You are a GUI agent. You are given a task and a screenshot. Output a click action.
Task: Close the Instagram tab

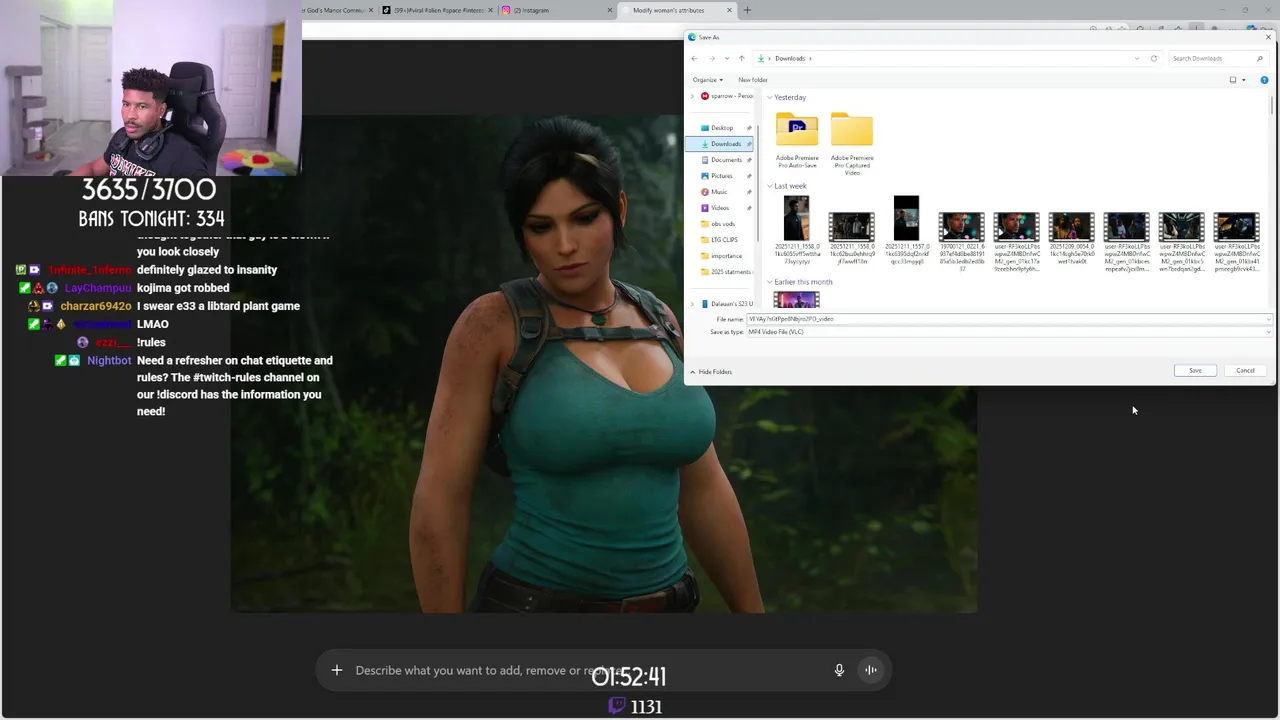610,10
